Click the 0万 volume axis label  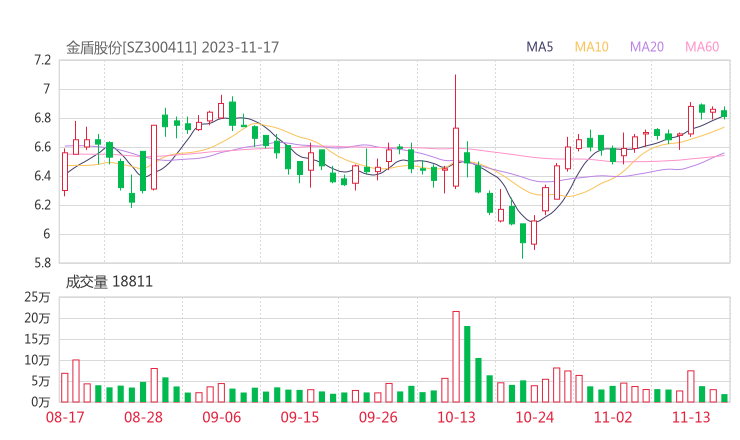41,402
